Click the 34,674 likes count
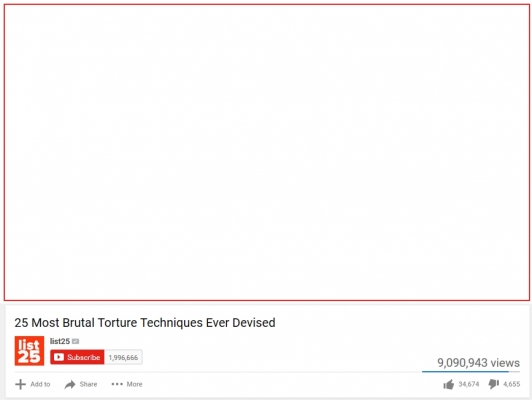The height and width of the screenshot is (400, 532). point(469,384)
